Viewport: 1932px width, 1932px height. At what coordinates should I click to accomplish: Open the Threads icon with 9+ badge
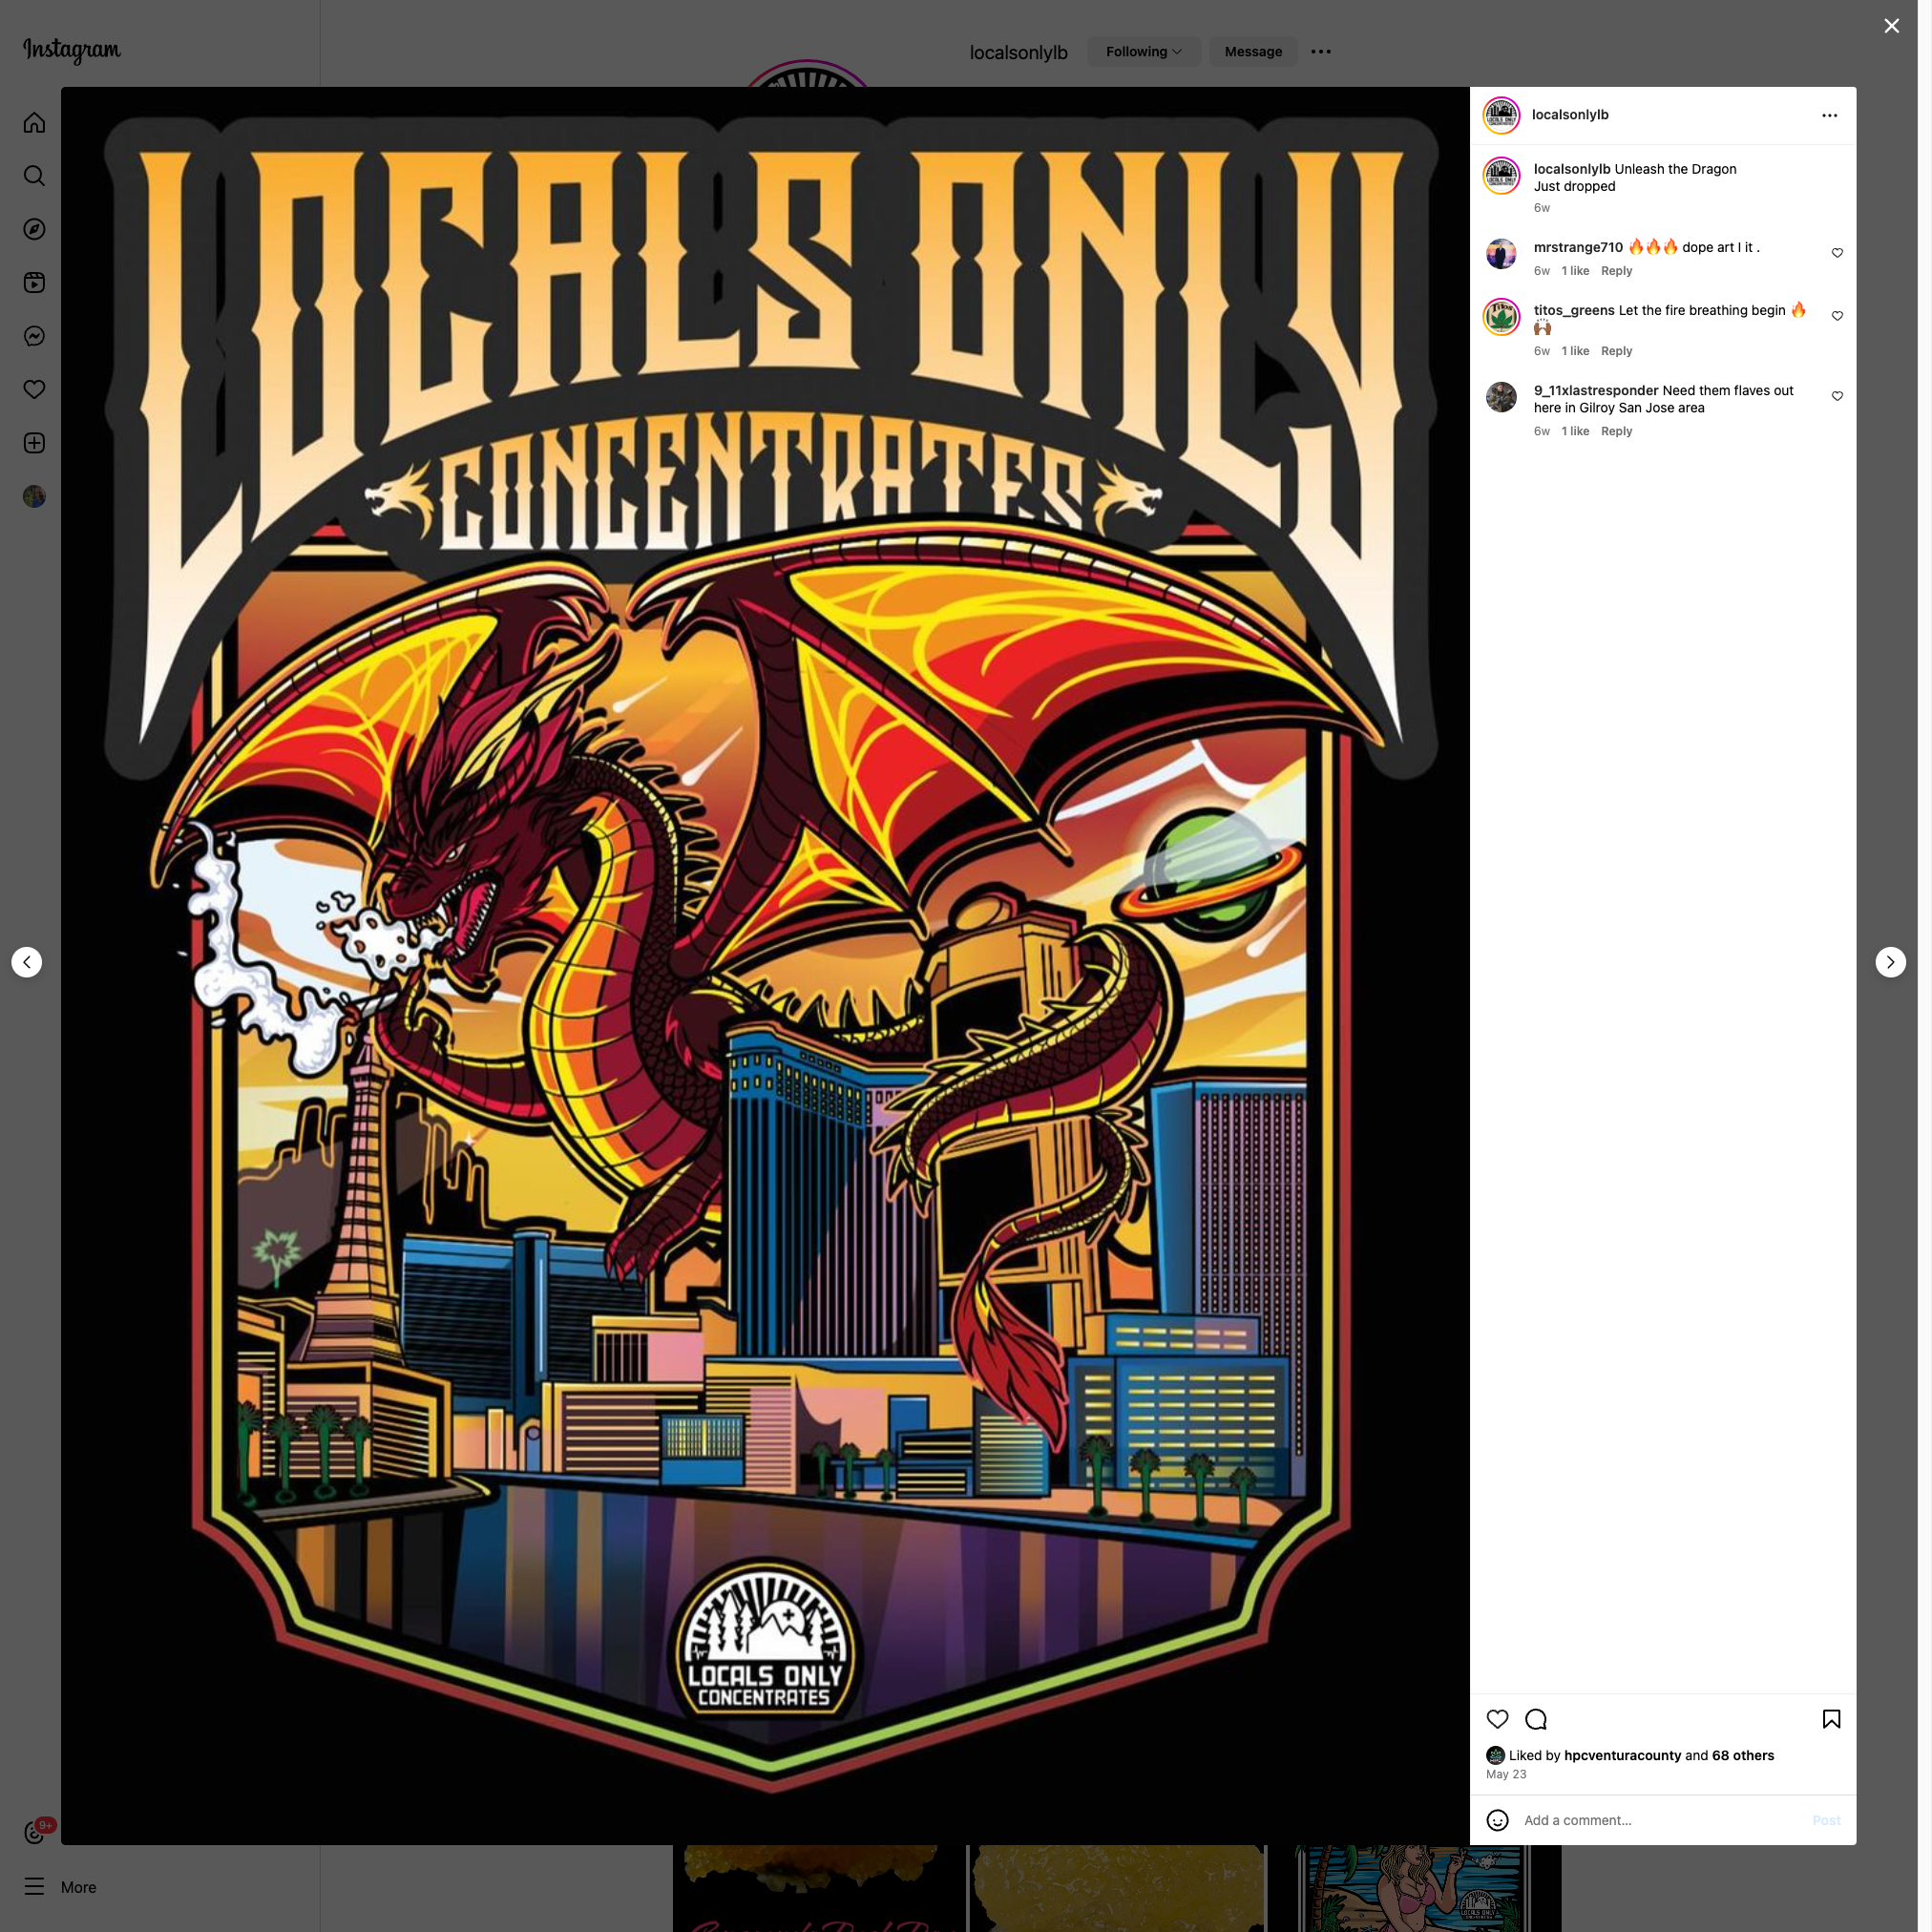click(x=36, y=1832)
